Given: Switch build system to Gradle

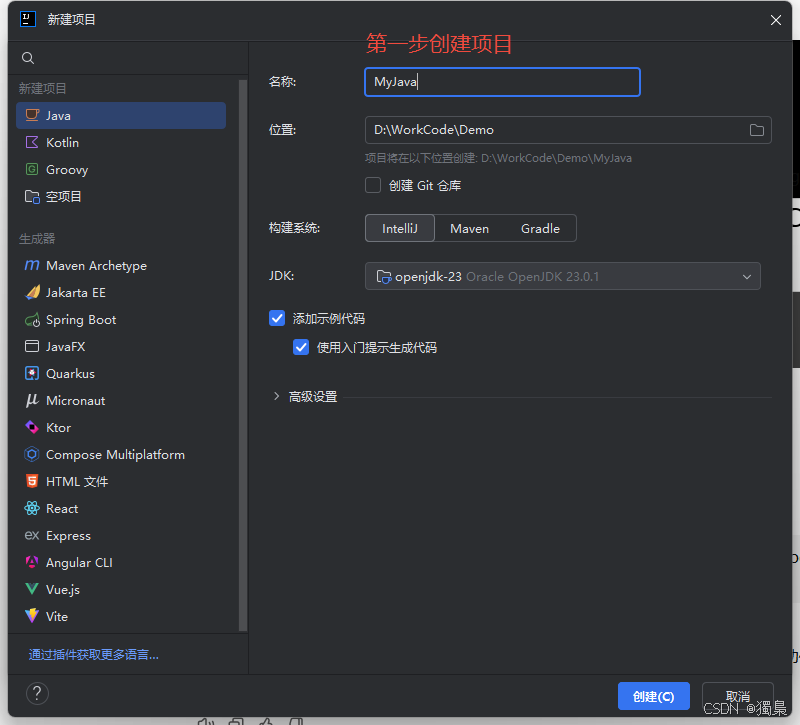Looking at the screenshot, I should point(540,228).
